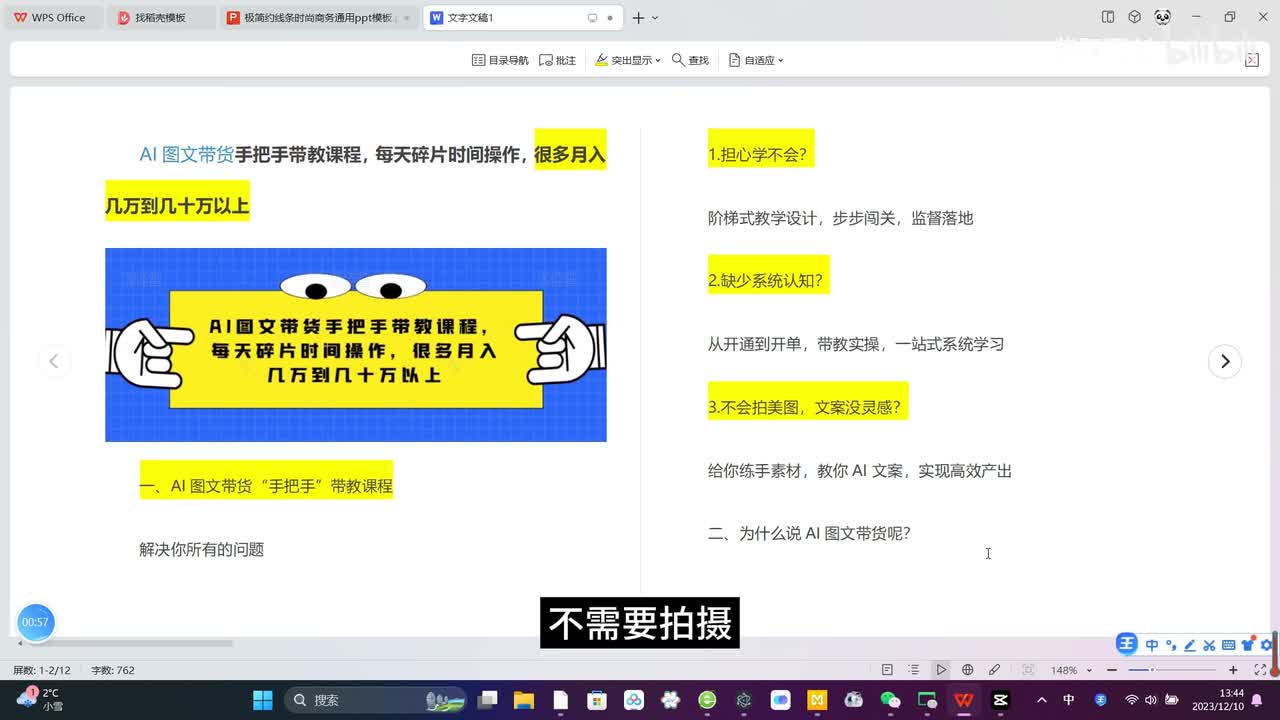Viewport: 1280px width, 720px height.
Task: Click the pen writing mode icon
Action: [994, 670]
